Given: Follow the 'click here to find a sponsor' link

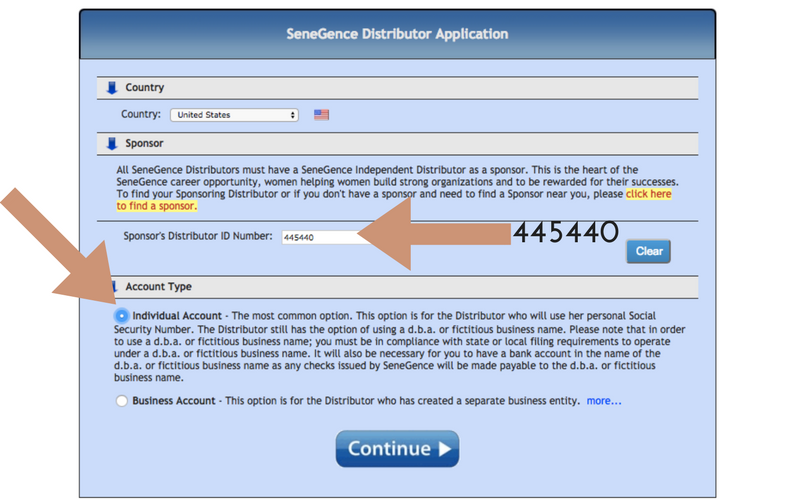Looking at the screenshot, I should tap(648, 194).
